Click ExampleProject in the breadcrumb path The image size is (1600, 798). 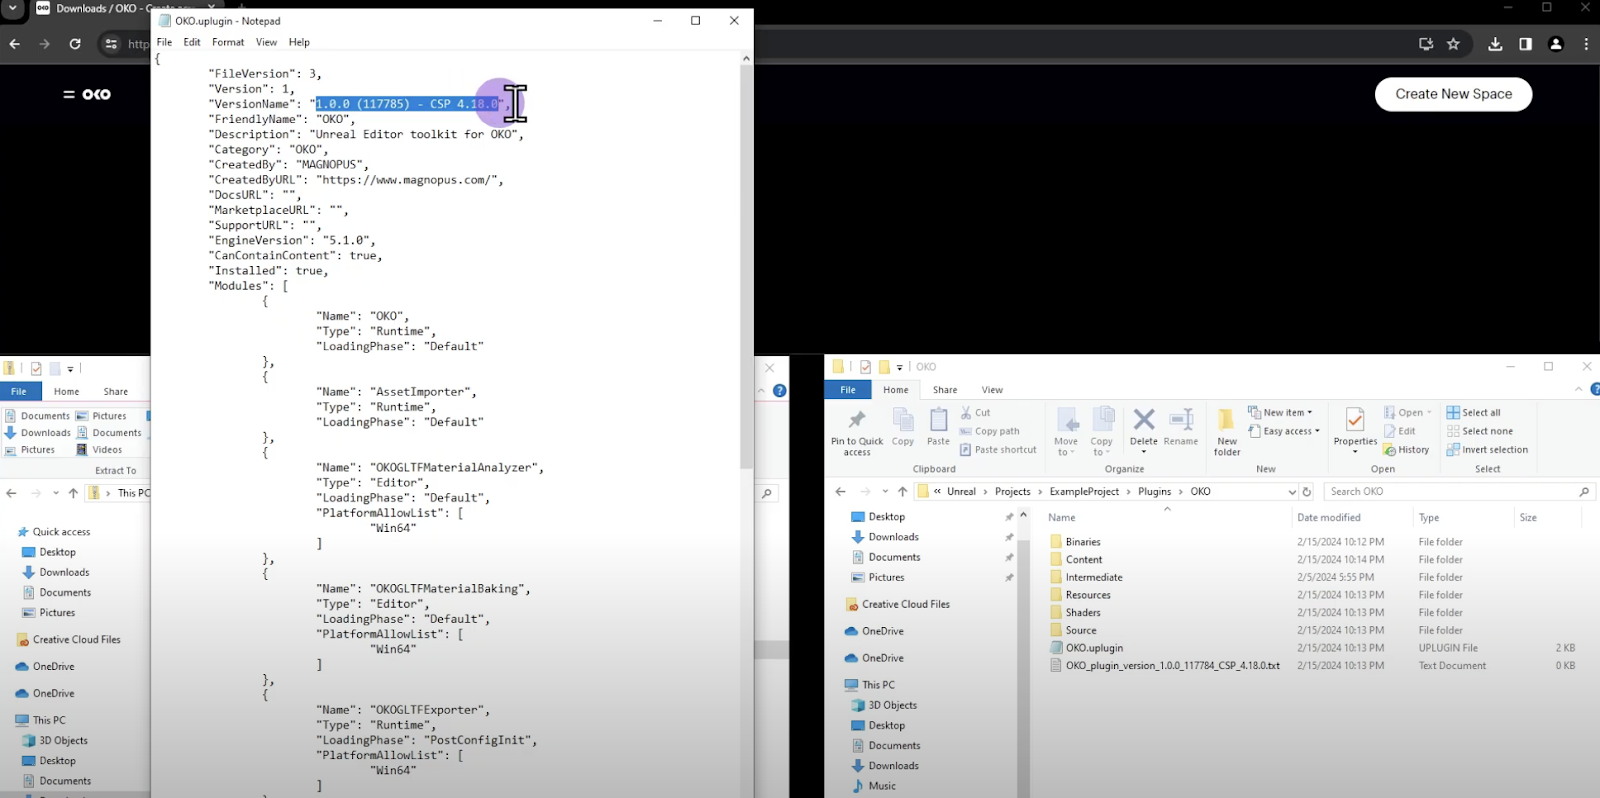click(x=1084, y=492)
